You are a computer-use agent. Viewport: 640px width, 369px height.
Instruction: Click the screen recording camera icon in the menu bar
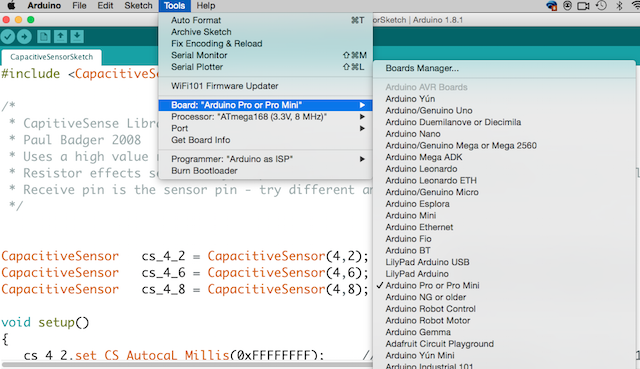click(x=583, y=6)
